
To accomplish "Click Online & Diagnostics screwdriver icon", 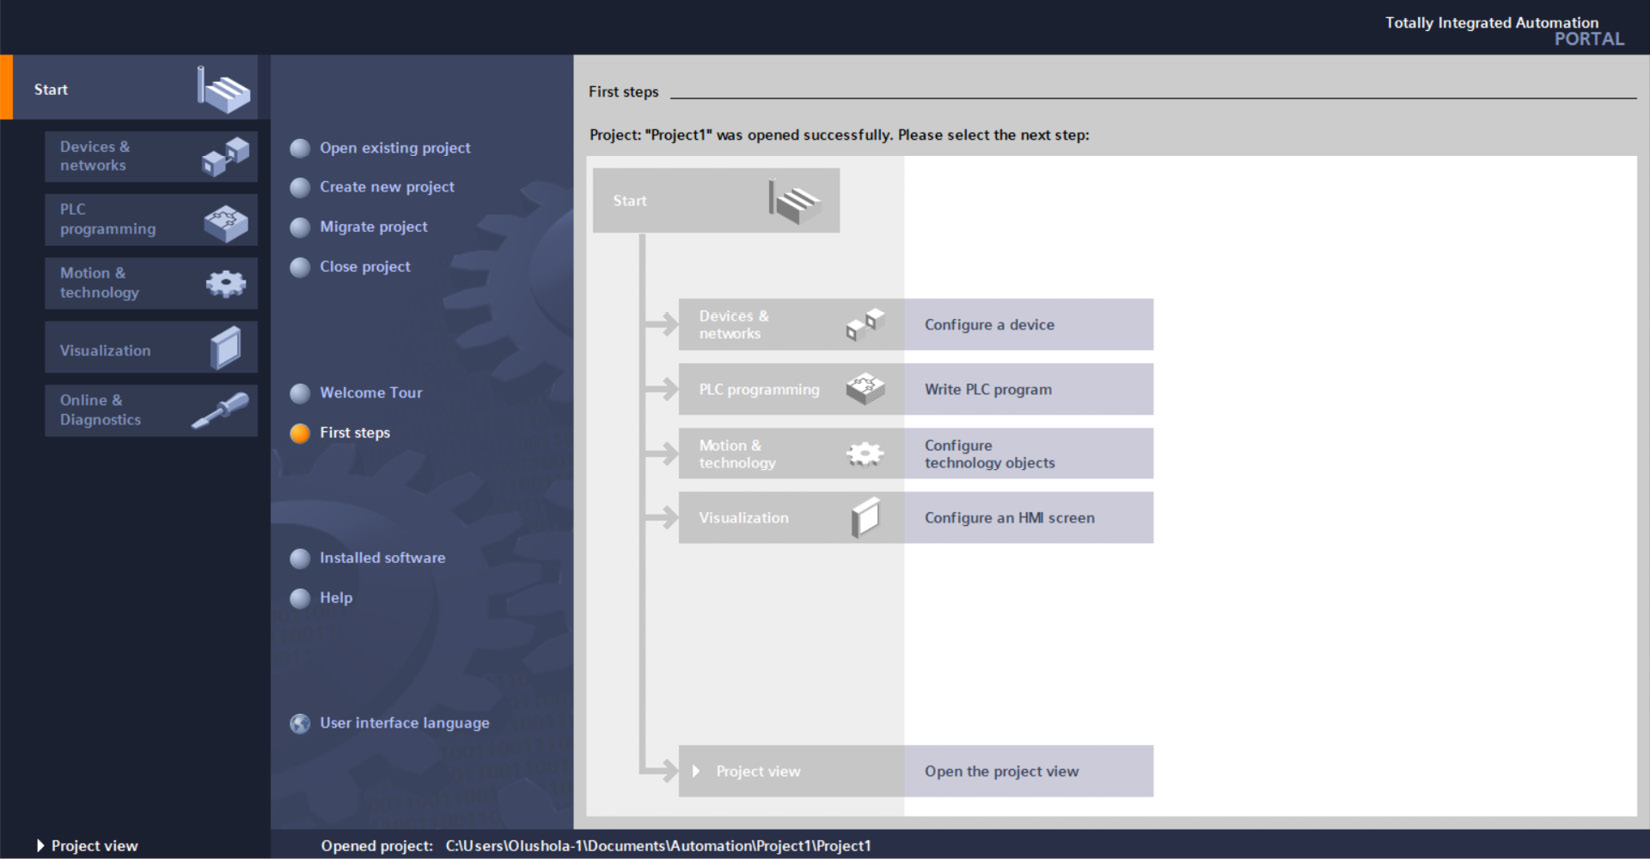I will tap(220, 411).
